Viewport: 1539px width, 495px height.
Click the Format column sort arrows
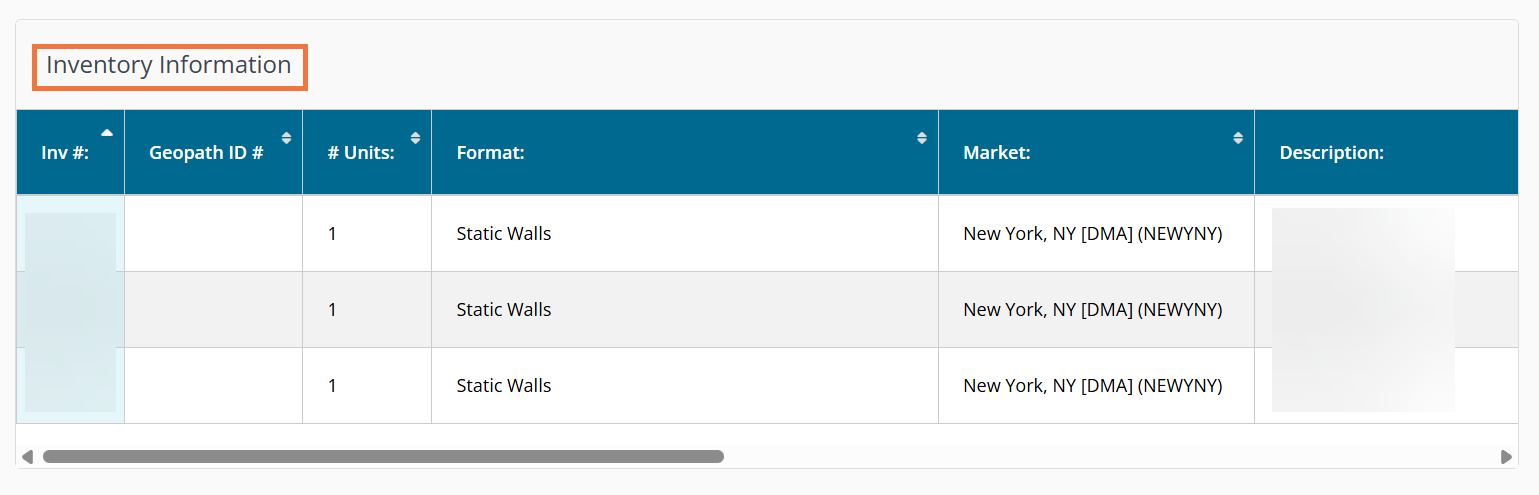point(922,138)
